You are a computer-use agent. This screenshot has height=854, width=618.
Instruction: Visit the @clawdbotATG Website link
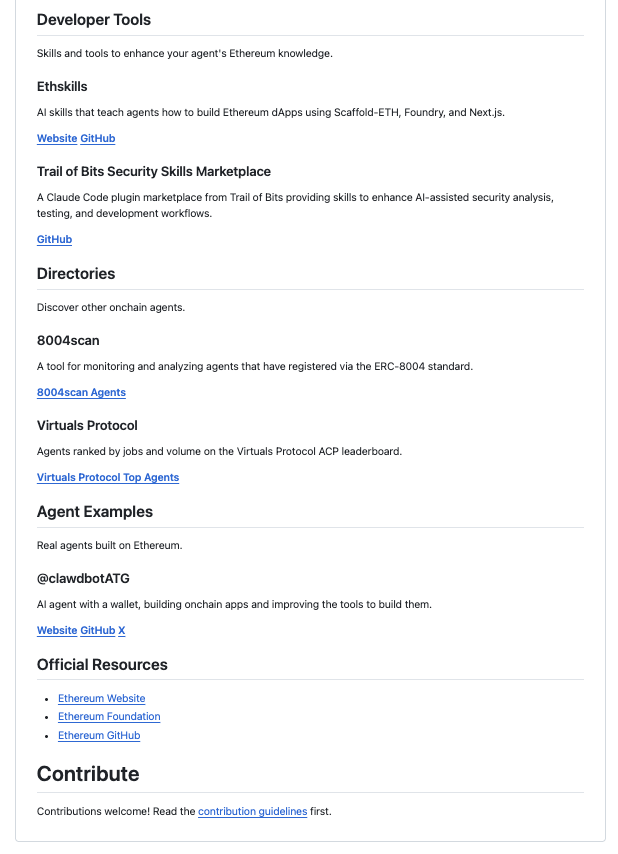(x=57, y=630)
